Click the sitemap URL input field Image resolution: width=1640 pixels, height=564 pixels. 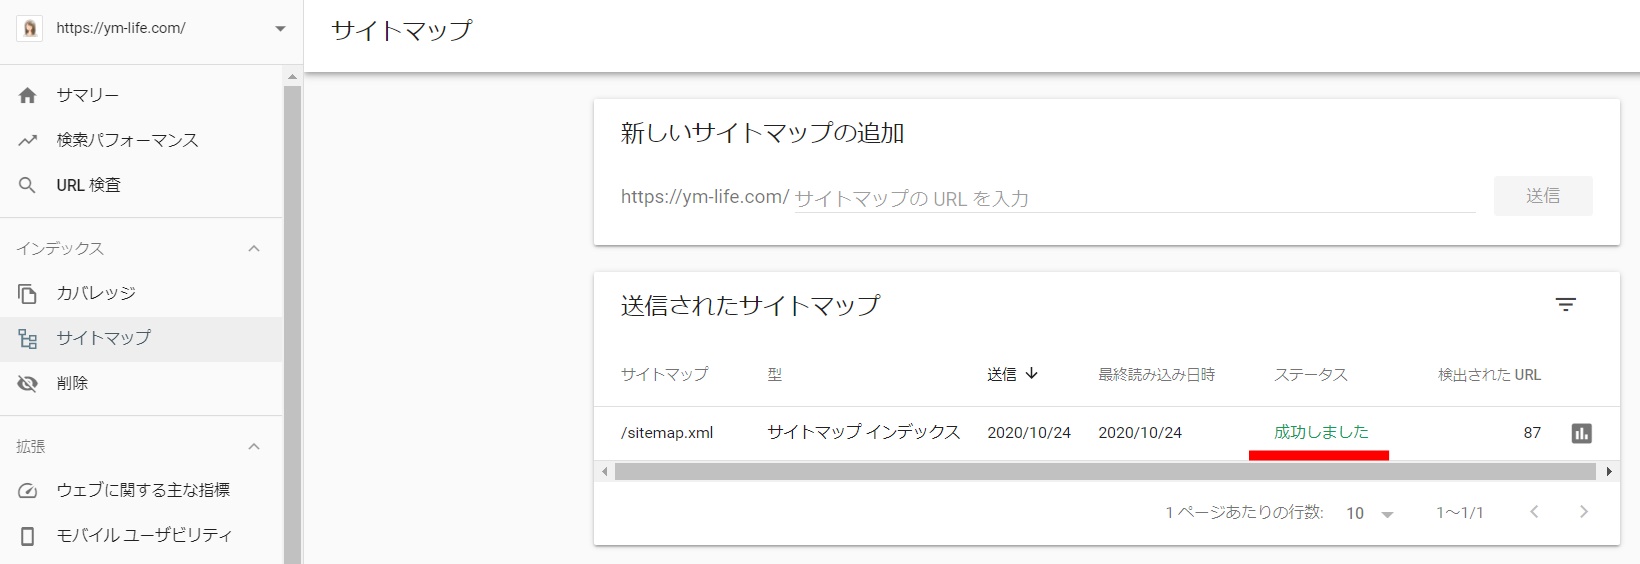coord(1135,198)
